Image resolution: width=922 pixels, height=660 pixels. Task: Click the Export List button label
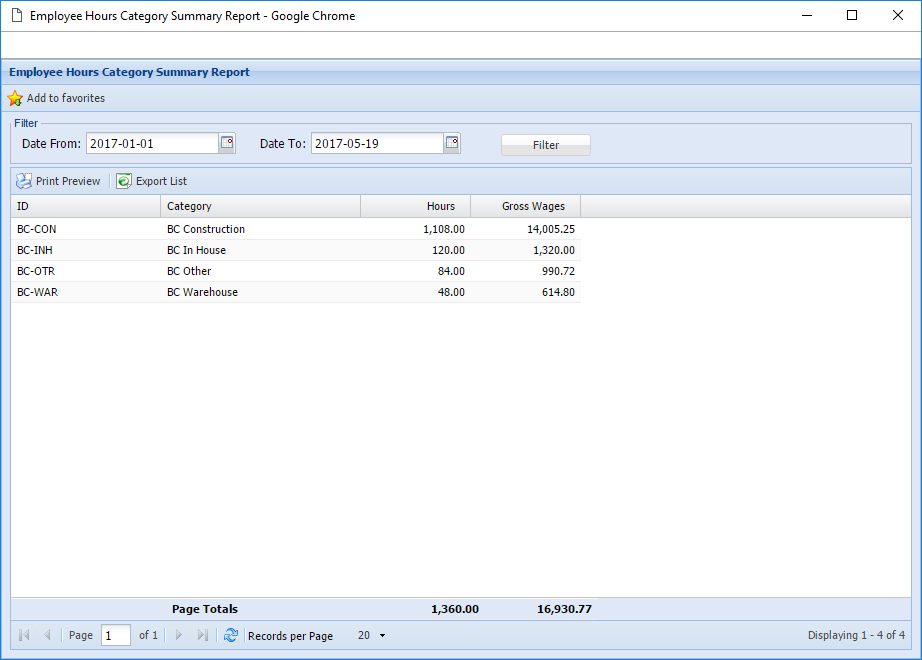[161, 181]
